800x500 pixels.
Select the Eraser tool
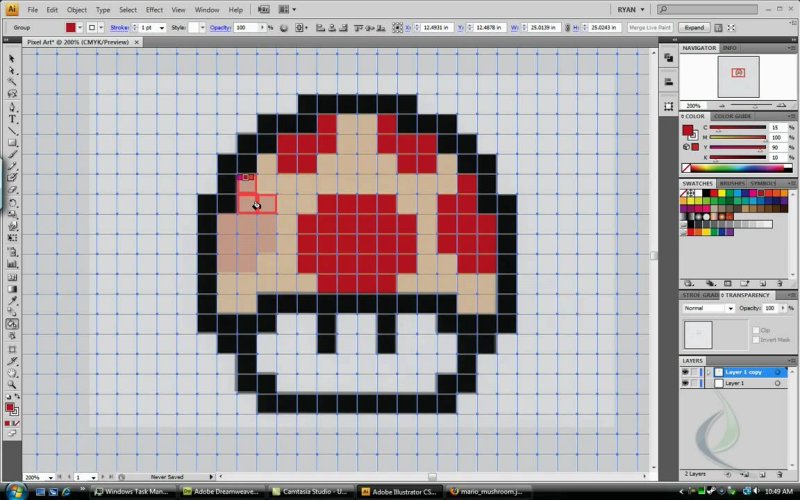click(x=12, y=190)
